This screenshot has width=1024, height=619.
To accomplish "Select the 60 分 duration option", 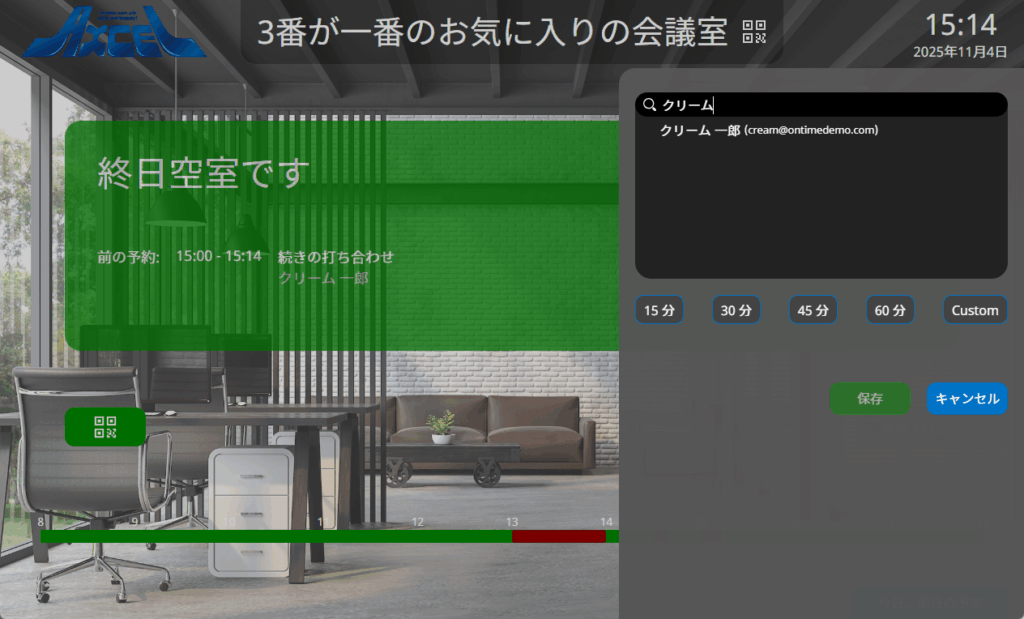I will tap(890, 310).
